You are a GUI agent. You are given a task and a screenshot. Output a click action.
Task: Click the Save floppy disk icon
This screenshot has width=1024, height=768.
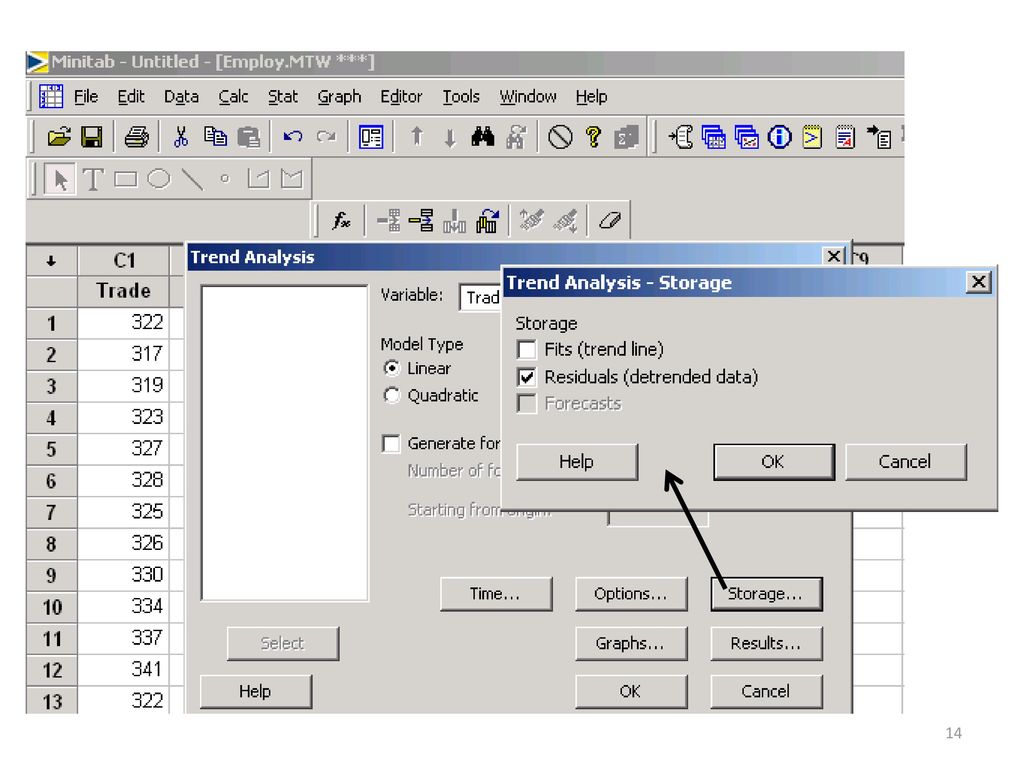point(91,137)
